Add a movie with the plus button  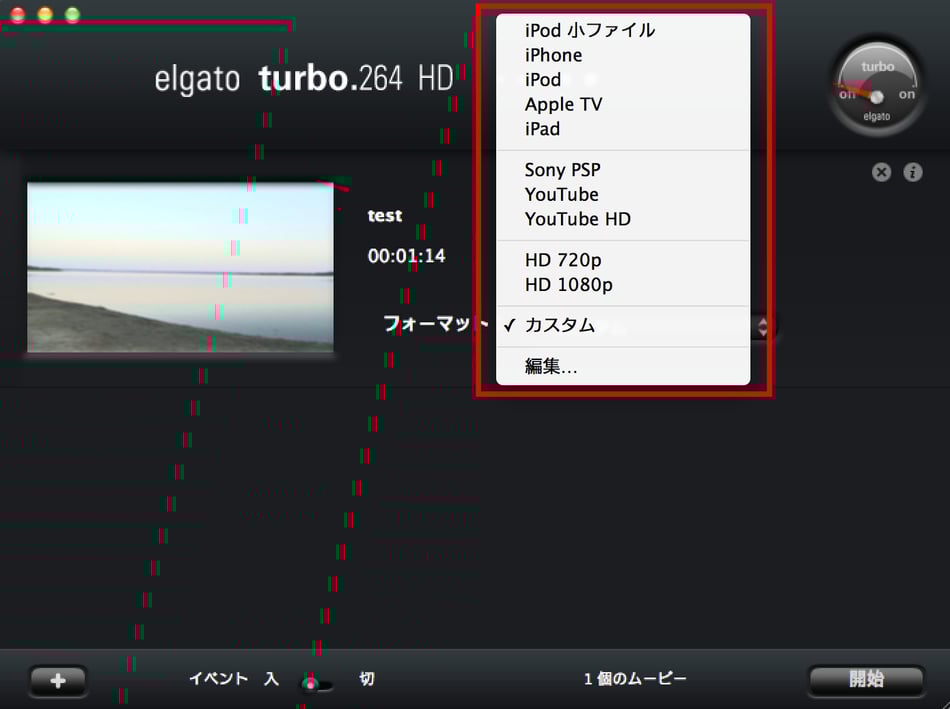coord(58,681)
